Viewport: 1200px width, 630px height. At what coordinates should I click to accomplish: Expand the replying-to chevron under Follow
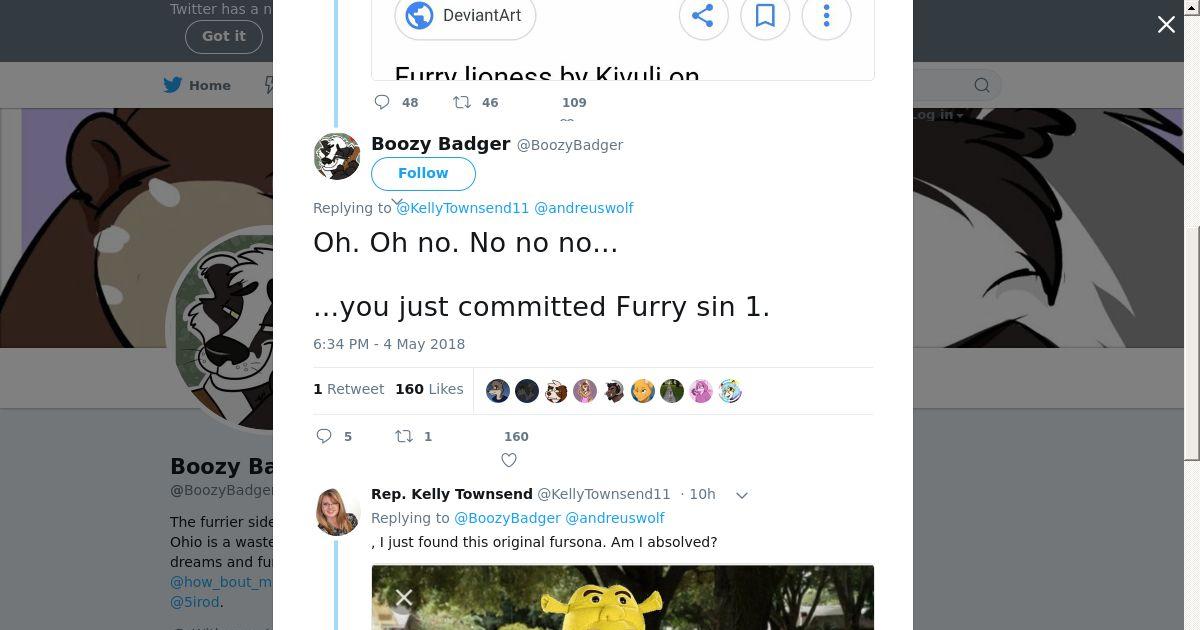tap(397, 203)
